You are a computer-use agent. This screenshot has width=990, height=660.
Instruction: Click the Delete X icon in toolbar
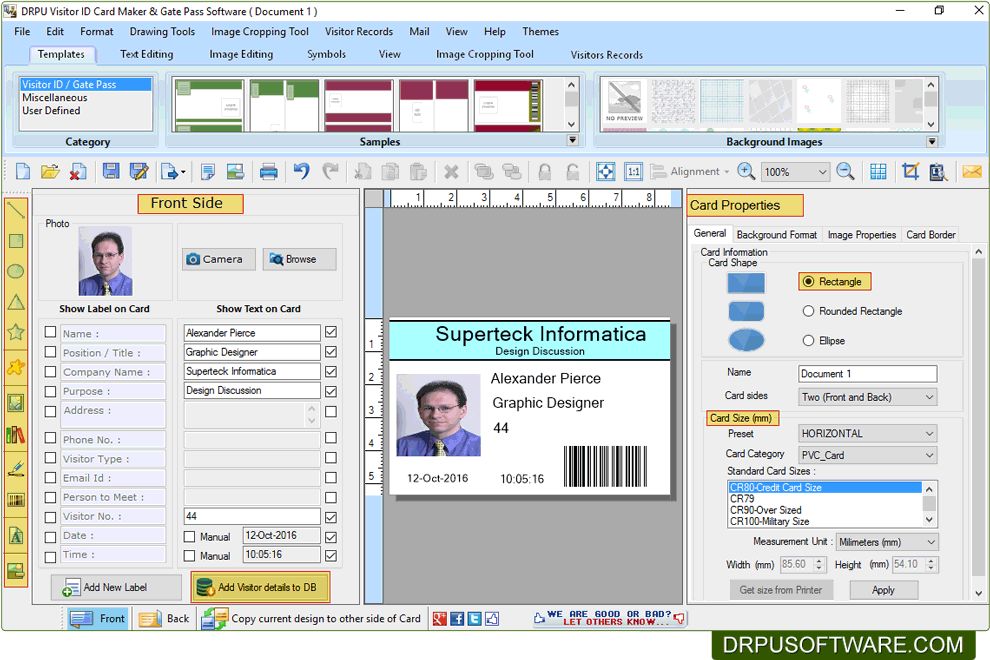451,171
